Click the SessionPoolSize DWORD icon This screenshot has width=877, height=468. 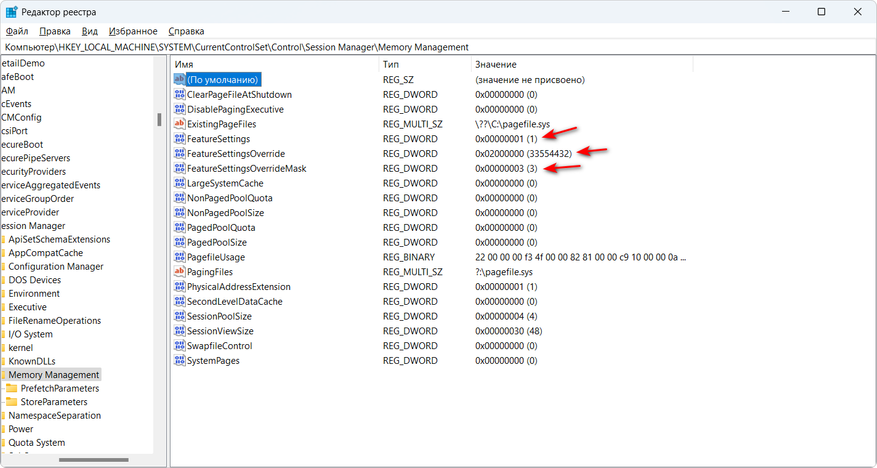pos(180,316)
